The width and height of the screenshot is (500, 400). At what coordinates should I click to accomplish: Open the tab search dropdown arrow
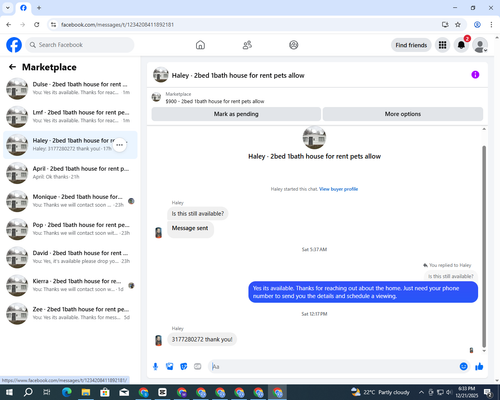[x=8, y=8]
